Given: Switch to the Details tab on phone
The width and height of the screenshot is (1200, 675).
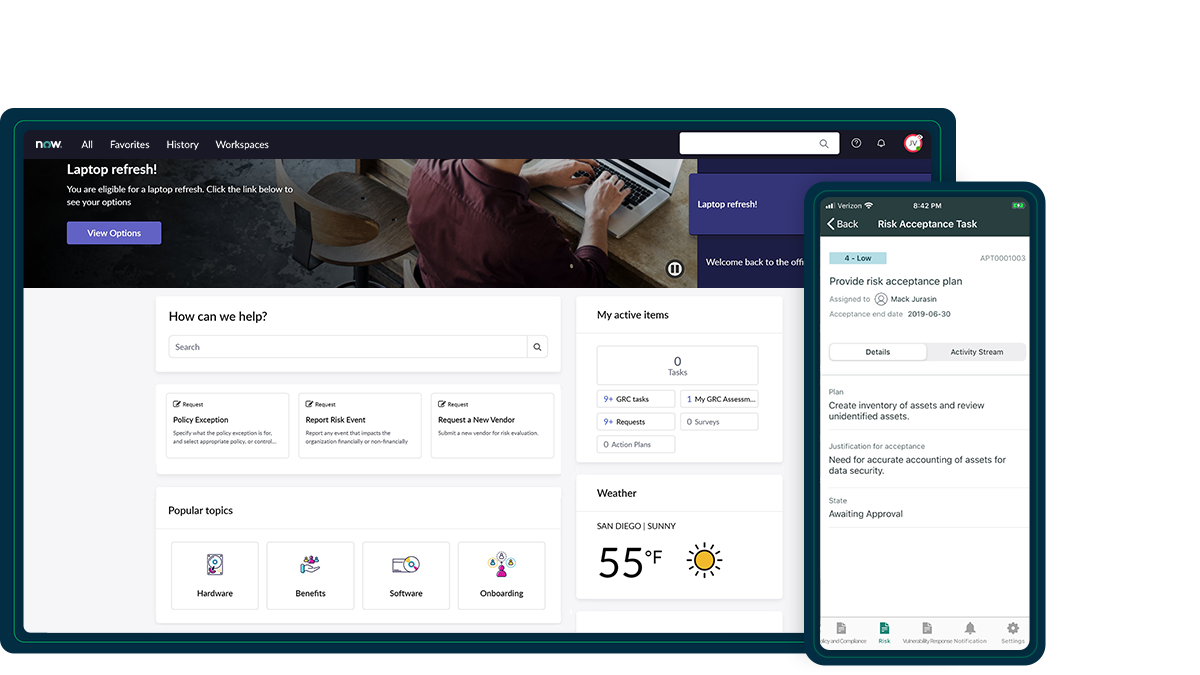Looking at the screenshot, I should point(878,352).
